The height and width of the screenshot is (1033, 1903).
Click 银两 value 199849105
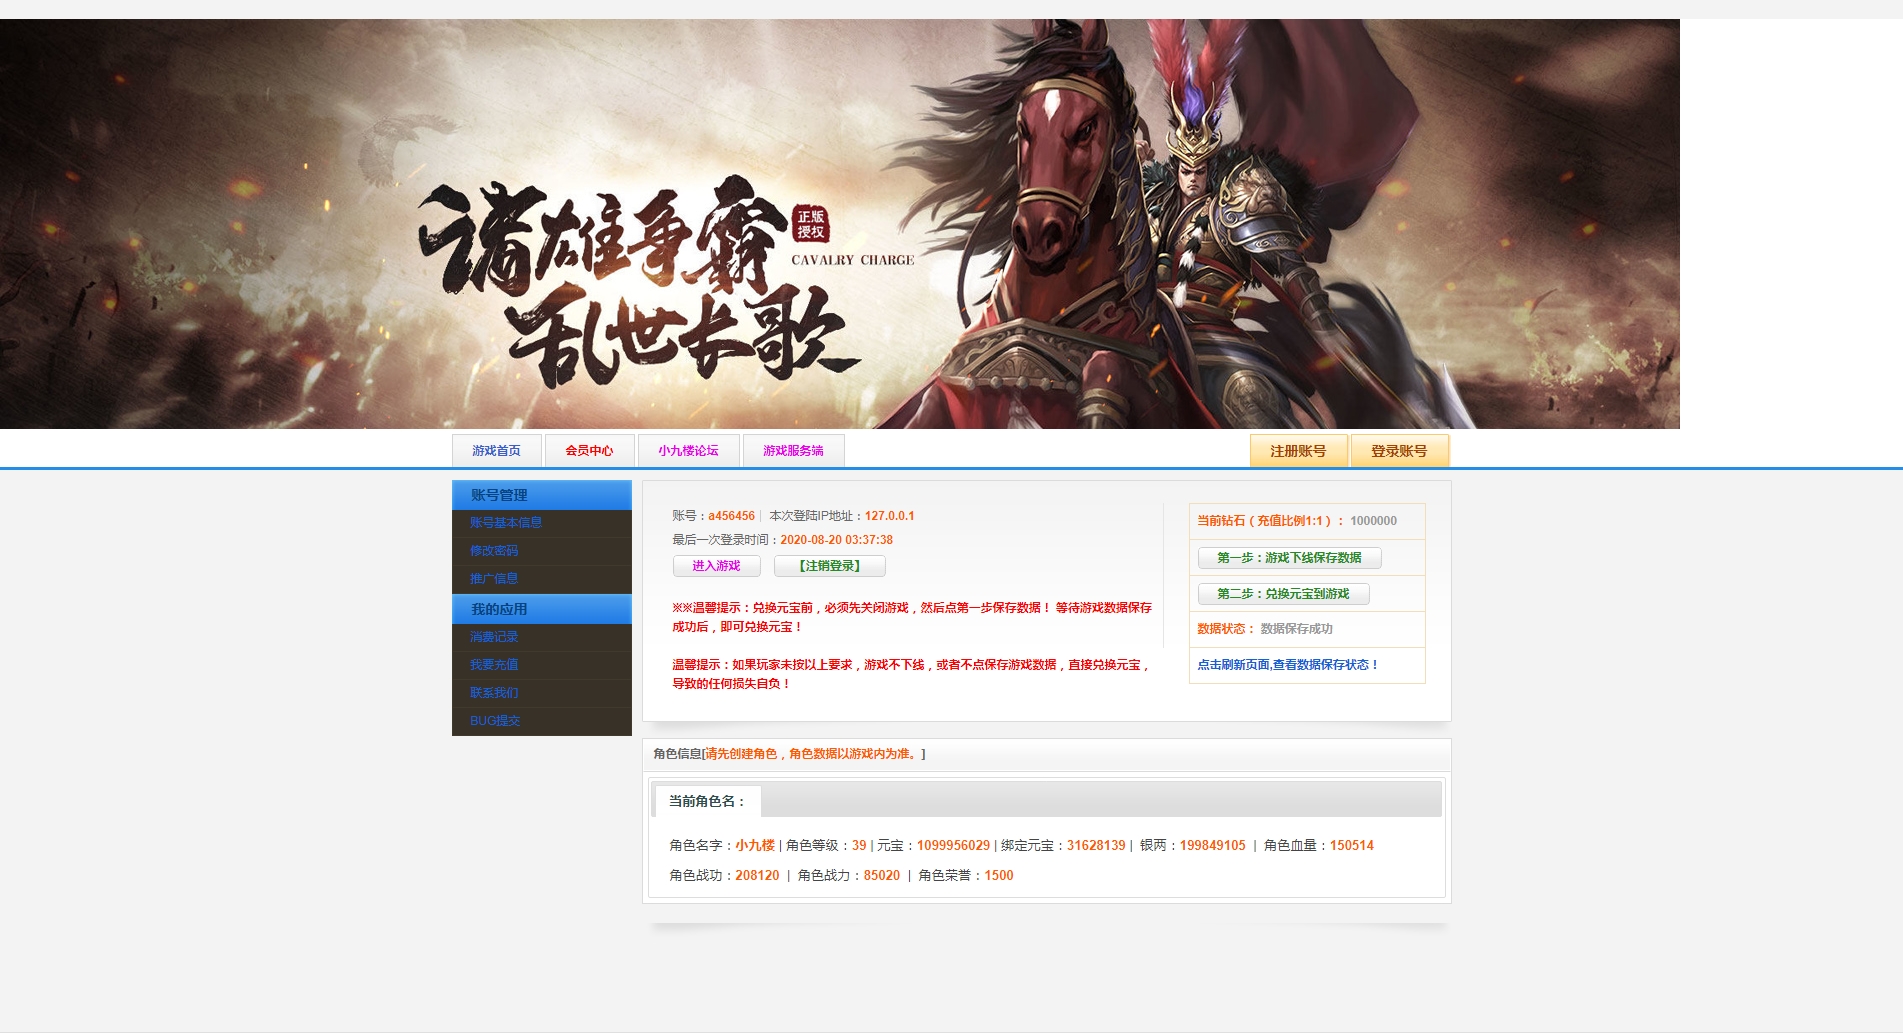[x=1213, y=846]
